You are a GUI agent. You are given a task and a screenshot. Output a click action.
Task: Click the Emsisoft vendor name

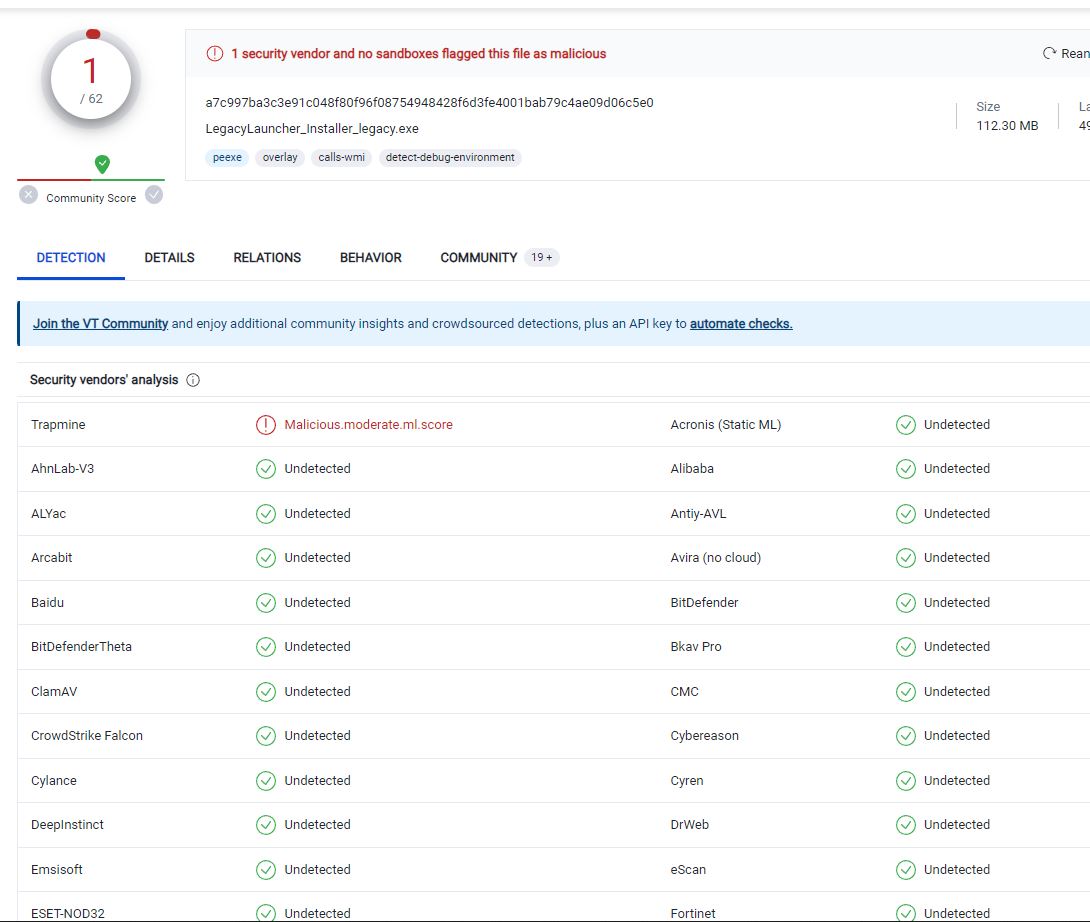coord(57,870)
